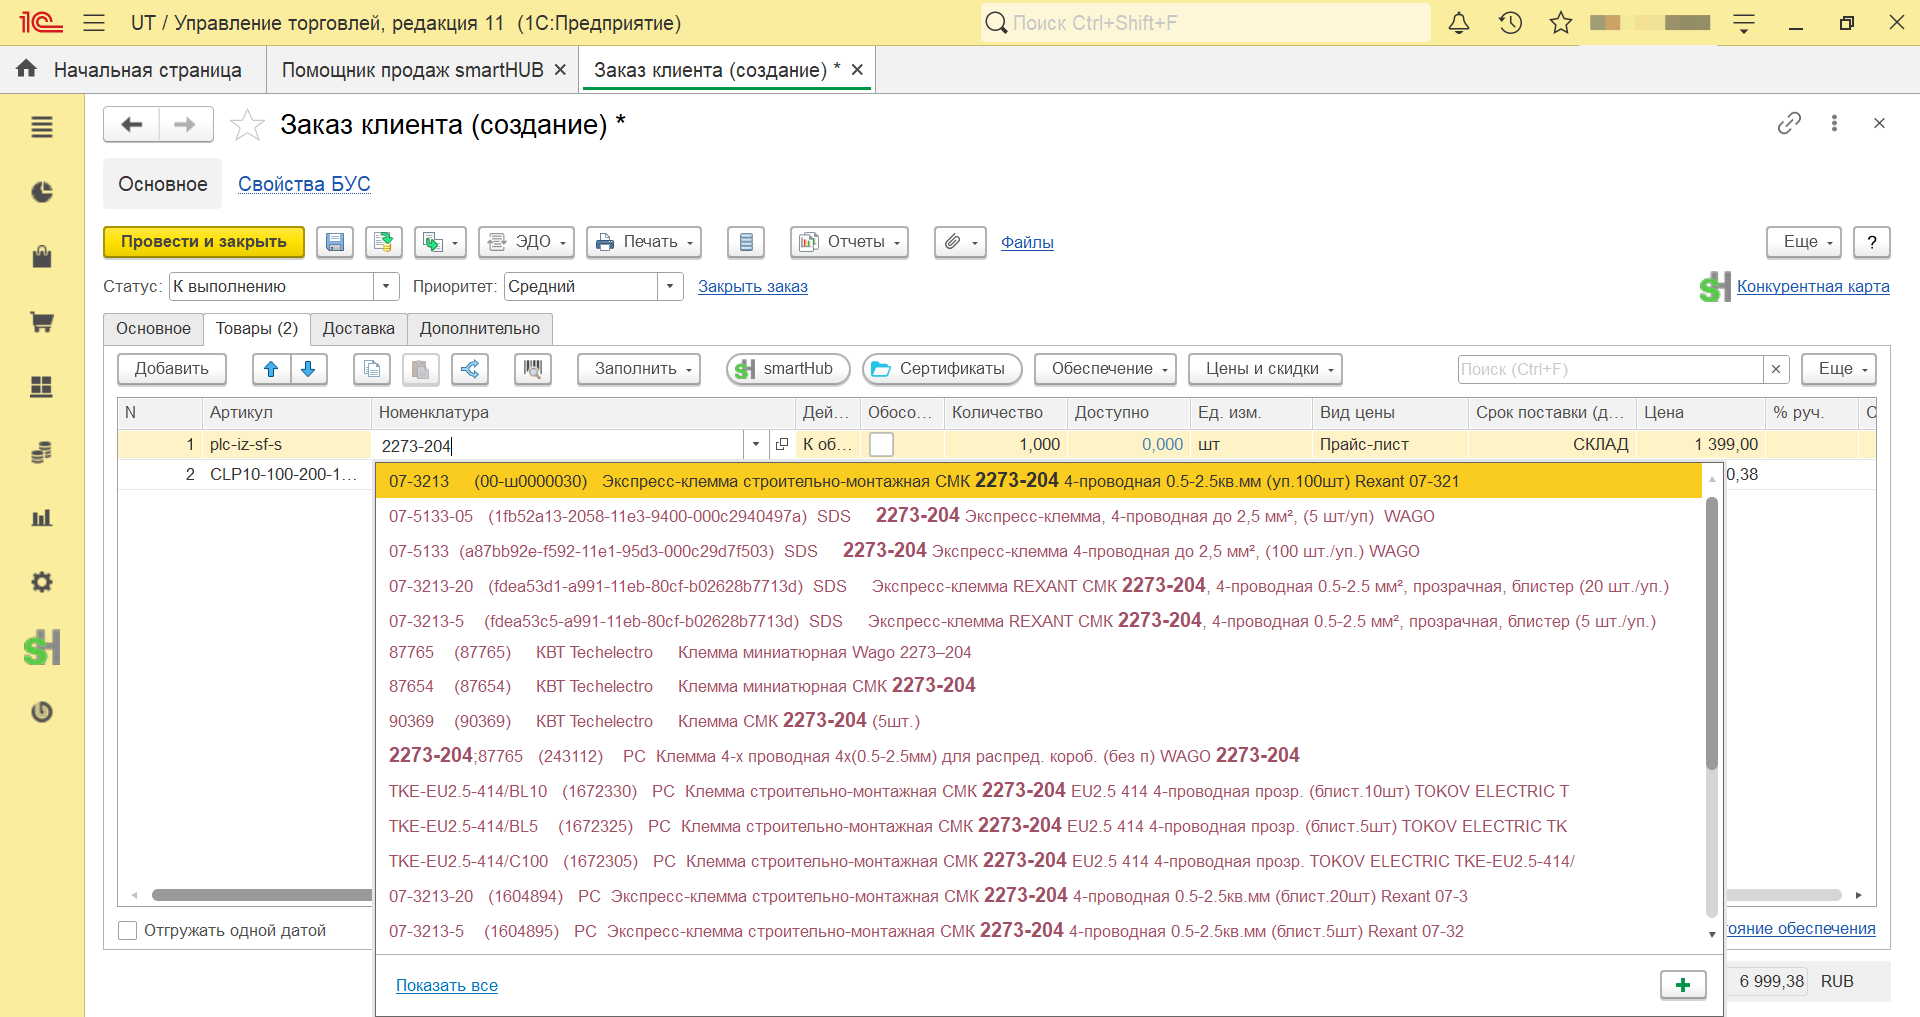This screenshot has width=1920, height=1017.
Task: Move row up with blue arrow
Action: point(271,369)
